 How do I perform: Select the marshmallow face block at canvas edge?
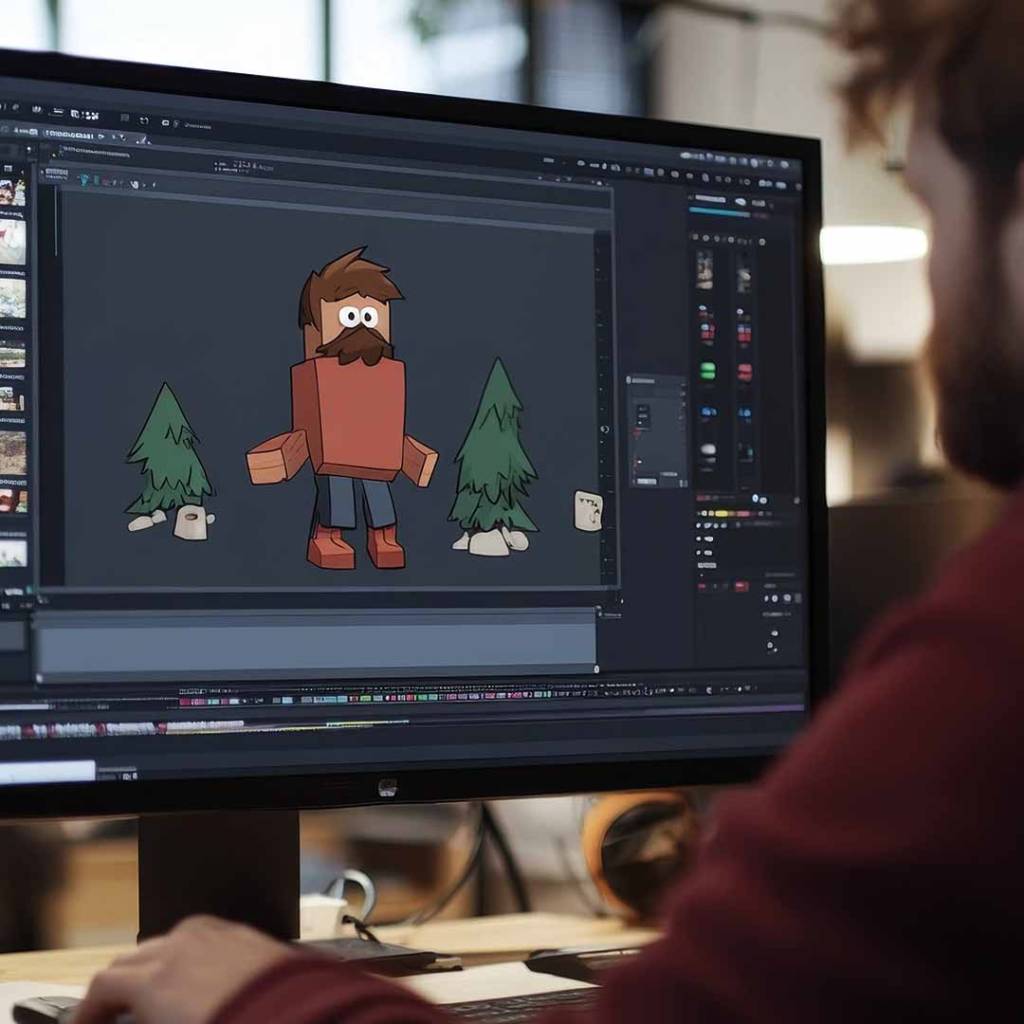click(588, 509)
